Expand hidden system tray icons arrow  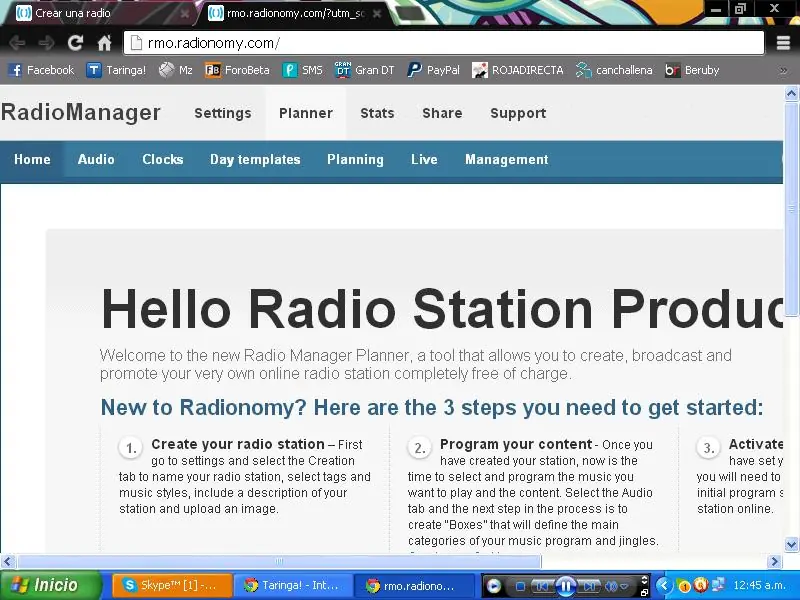tap(664, 585)
